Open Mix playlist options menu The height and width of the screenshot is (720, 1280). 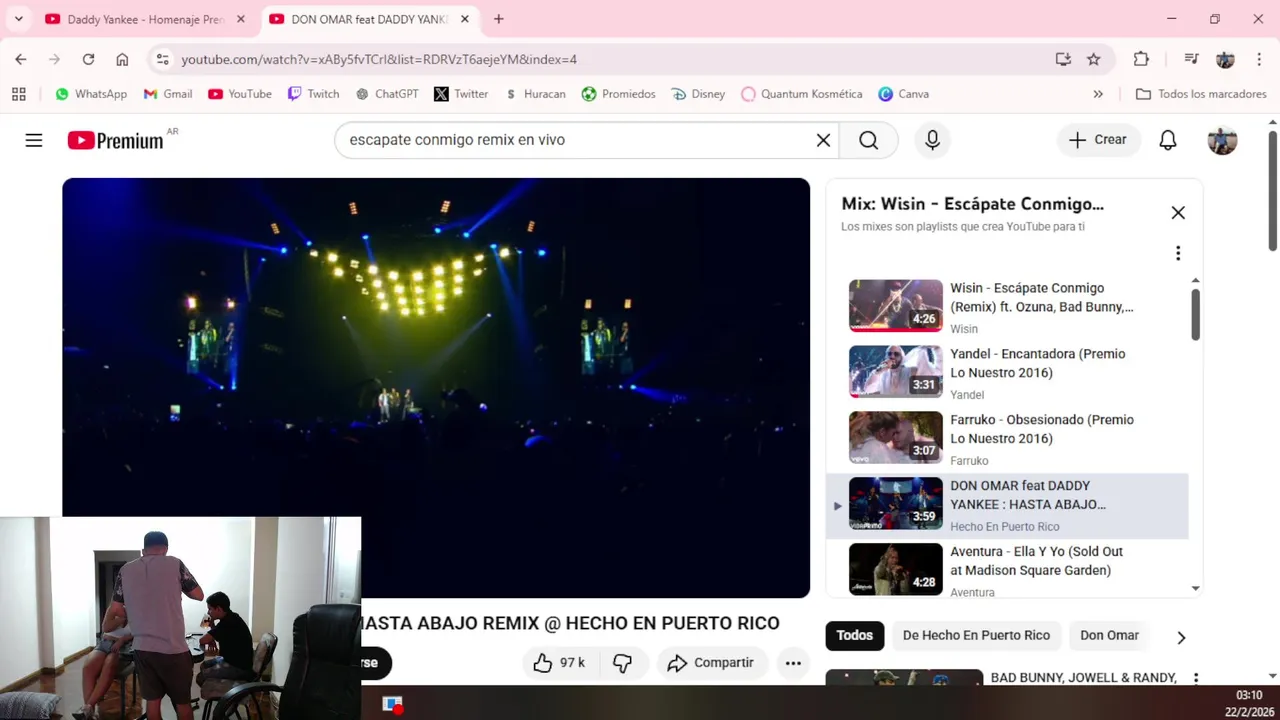[x=1178, y=253]
